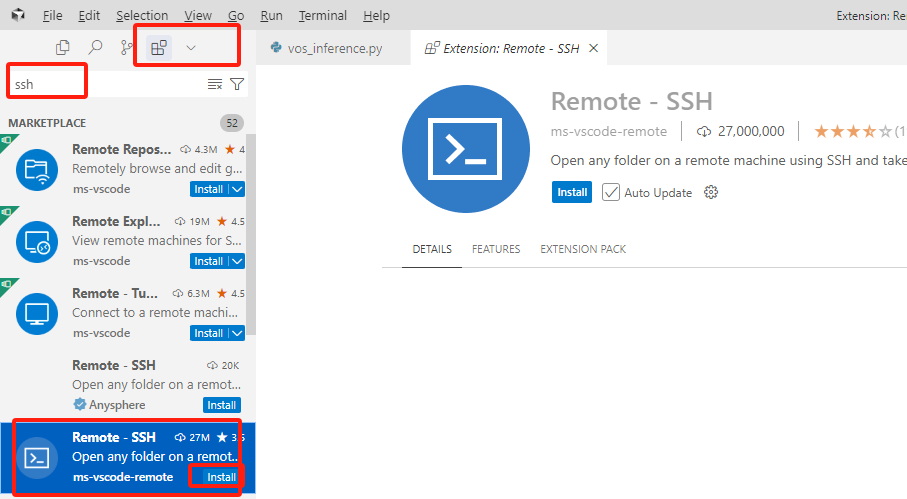Open the Run menu
Viewport: 907px width, 499px height.
click(271, 16)
